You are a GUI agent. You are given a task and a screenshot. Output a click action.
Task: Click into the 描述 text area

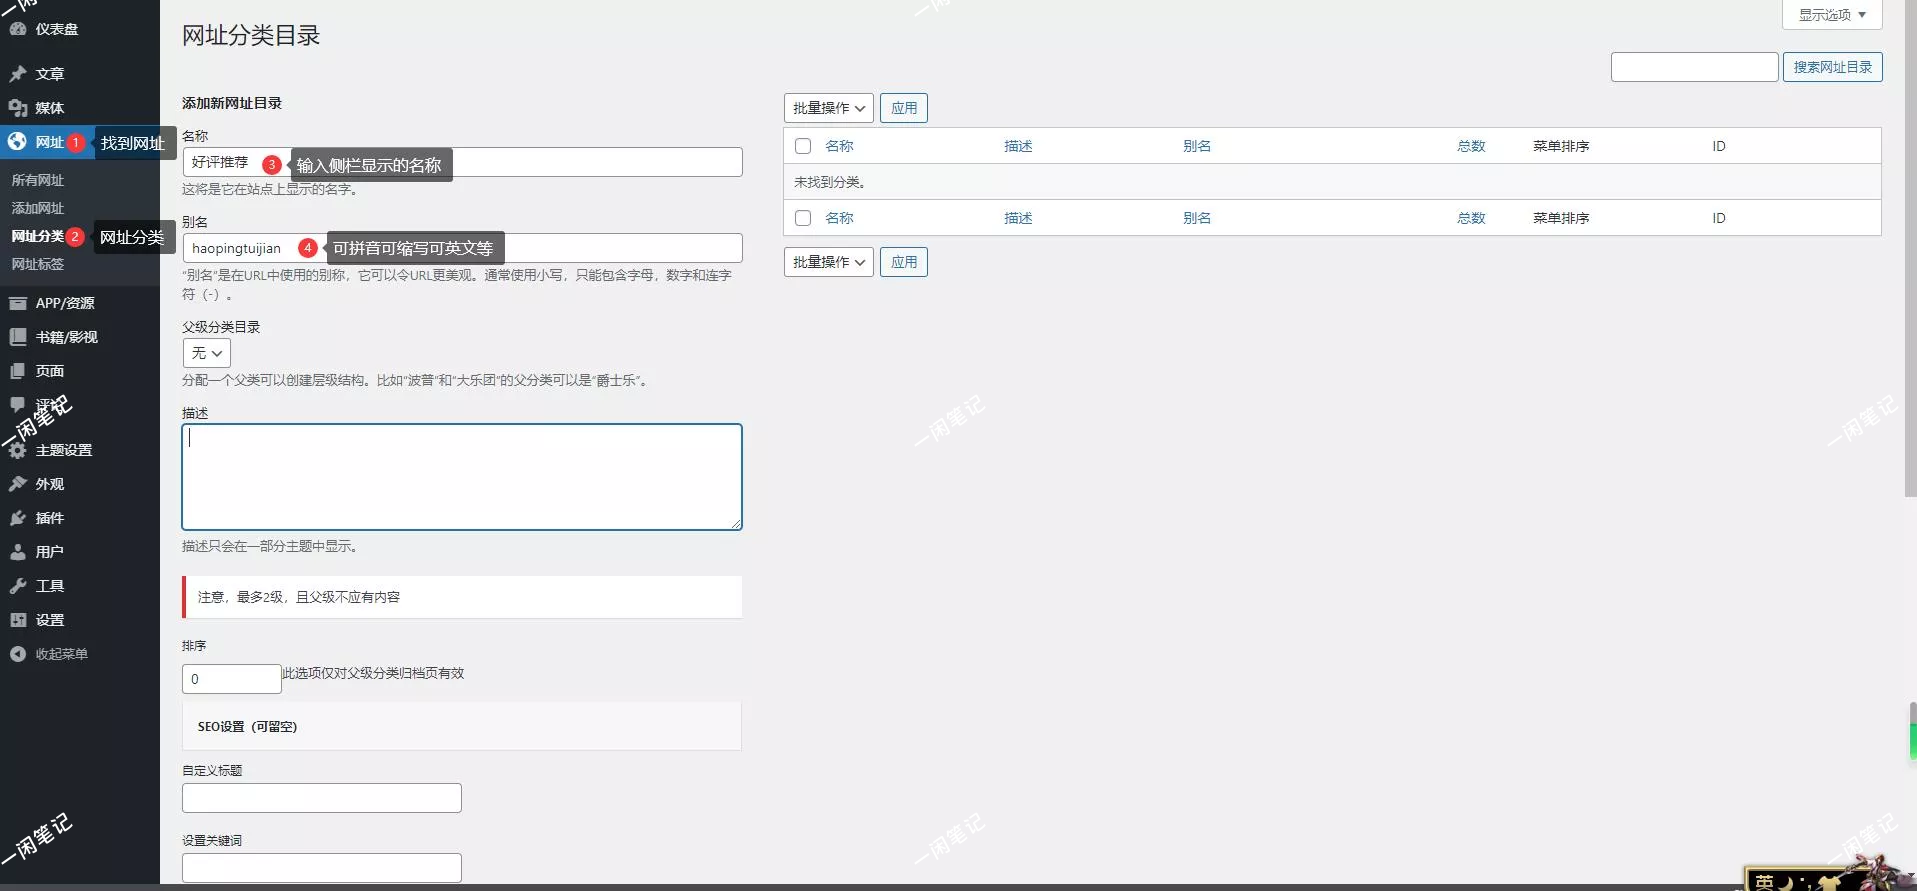[x=462, y=477]
